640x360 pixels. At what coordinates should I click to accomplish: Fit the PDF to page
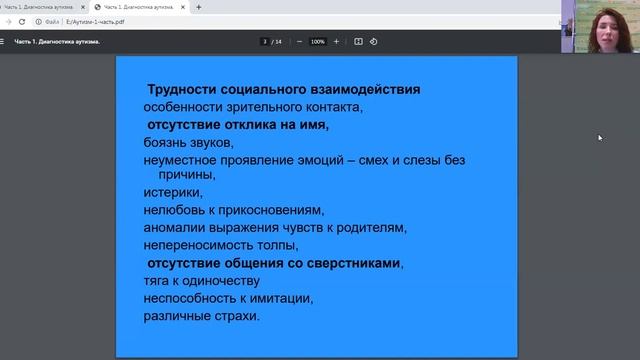click(x=358, y=41)
